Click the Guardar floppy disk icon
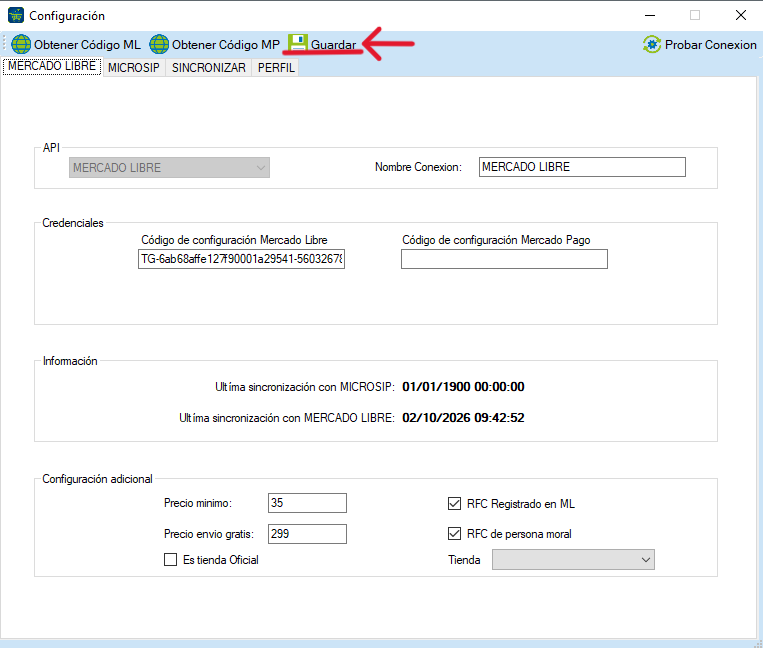763x648 pixels. coord(298,43)
